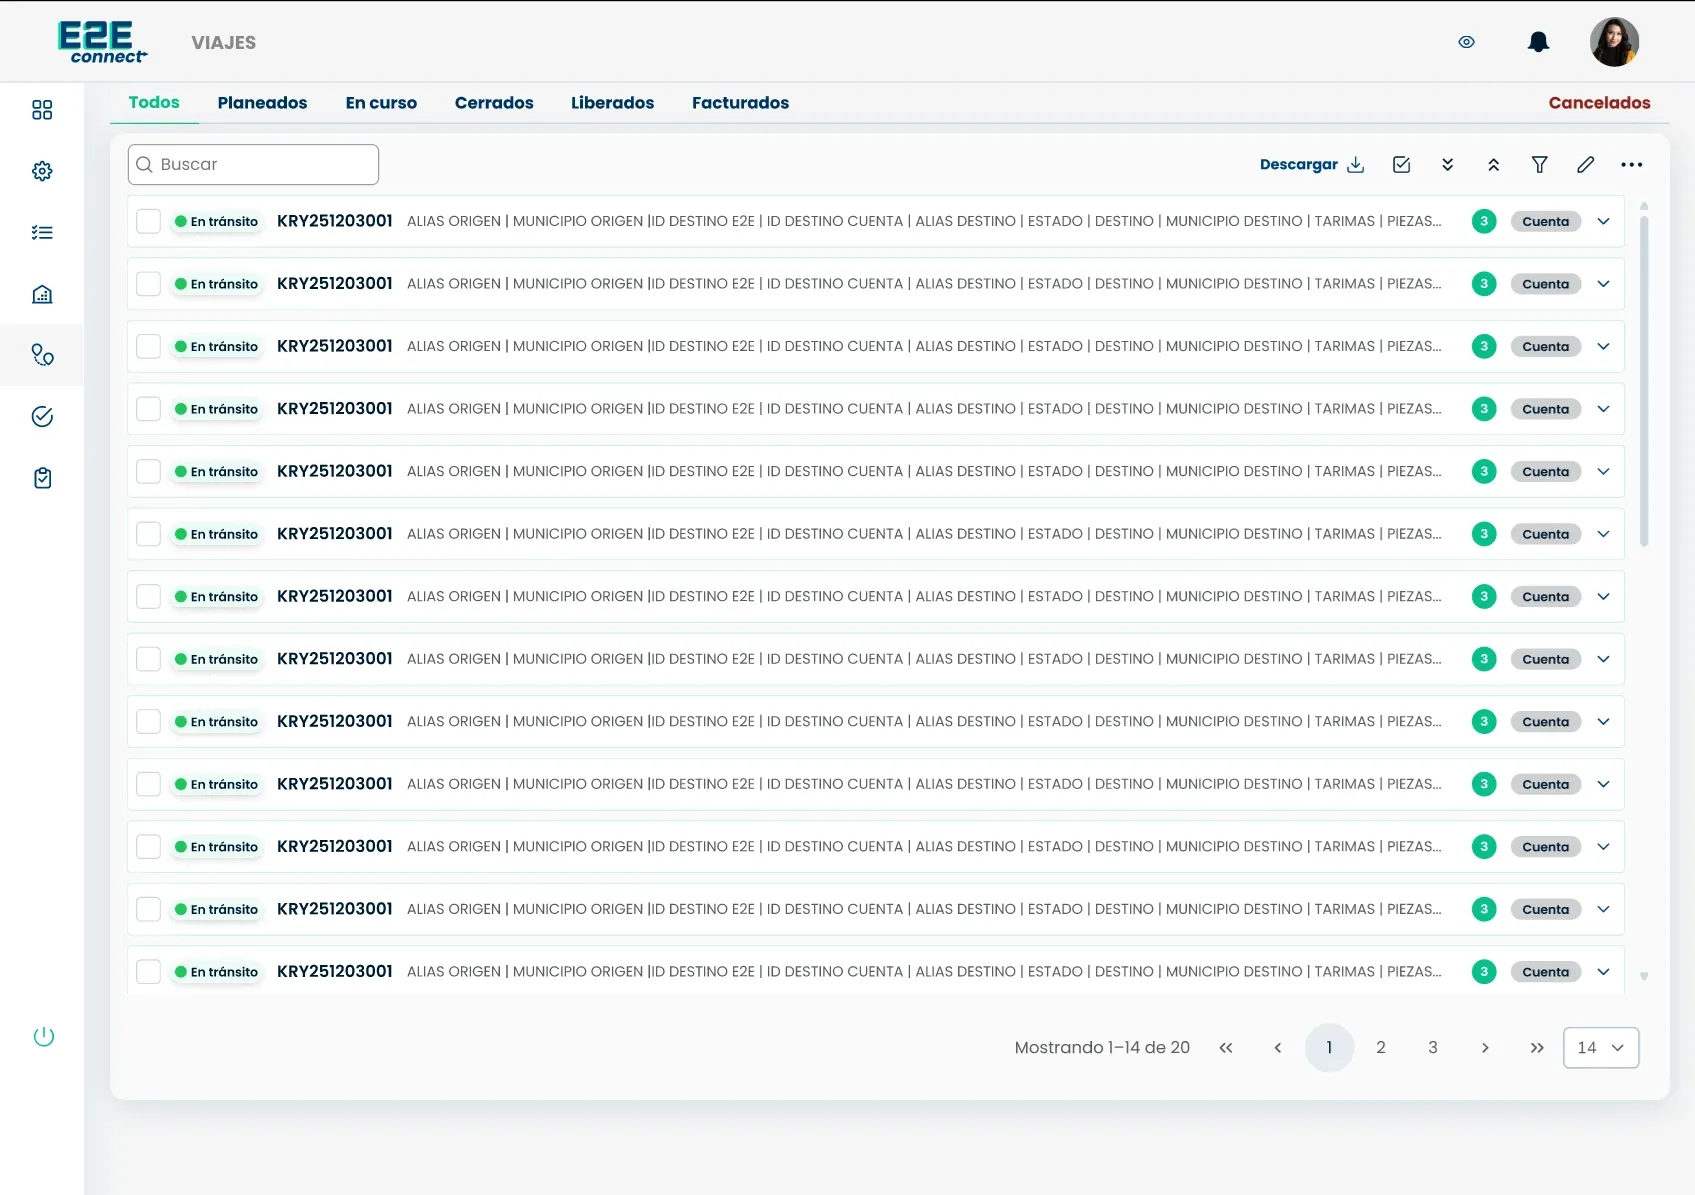Click the Descargar download button

(x=1312, y=165)
